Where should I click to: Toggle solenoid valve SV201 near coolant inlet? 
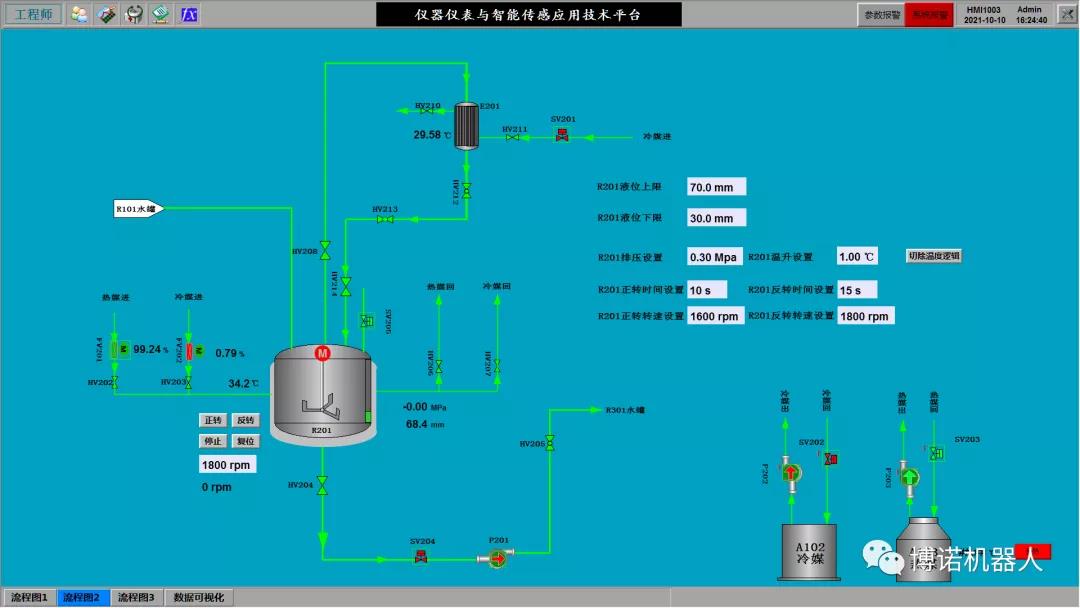[x=562, y=135]
